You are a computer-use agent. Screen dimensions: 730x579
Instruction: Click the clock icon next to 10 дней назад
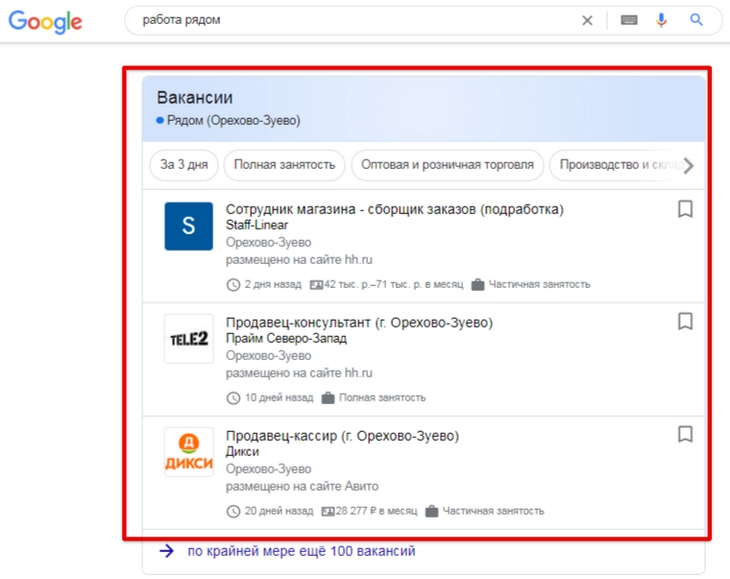(233, 398)
